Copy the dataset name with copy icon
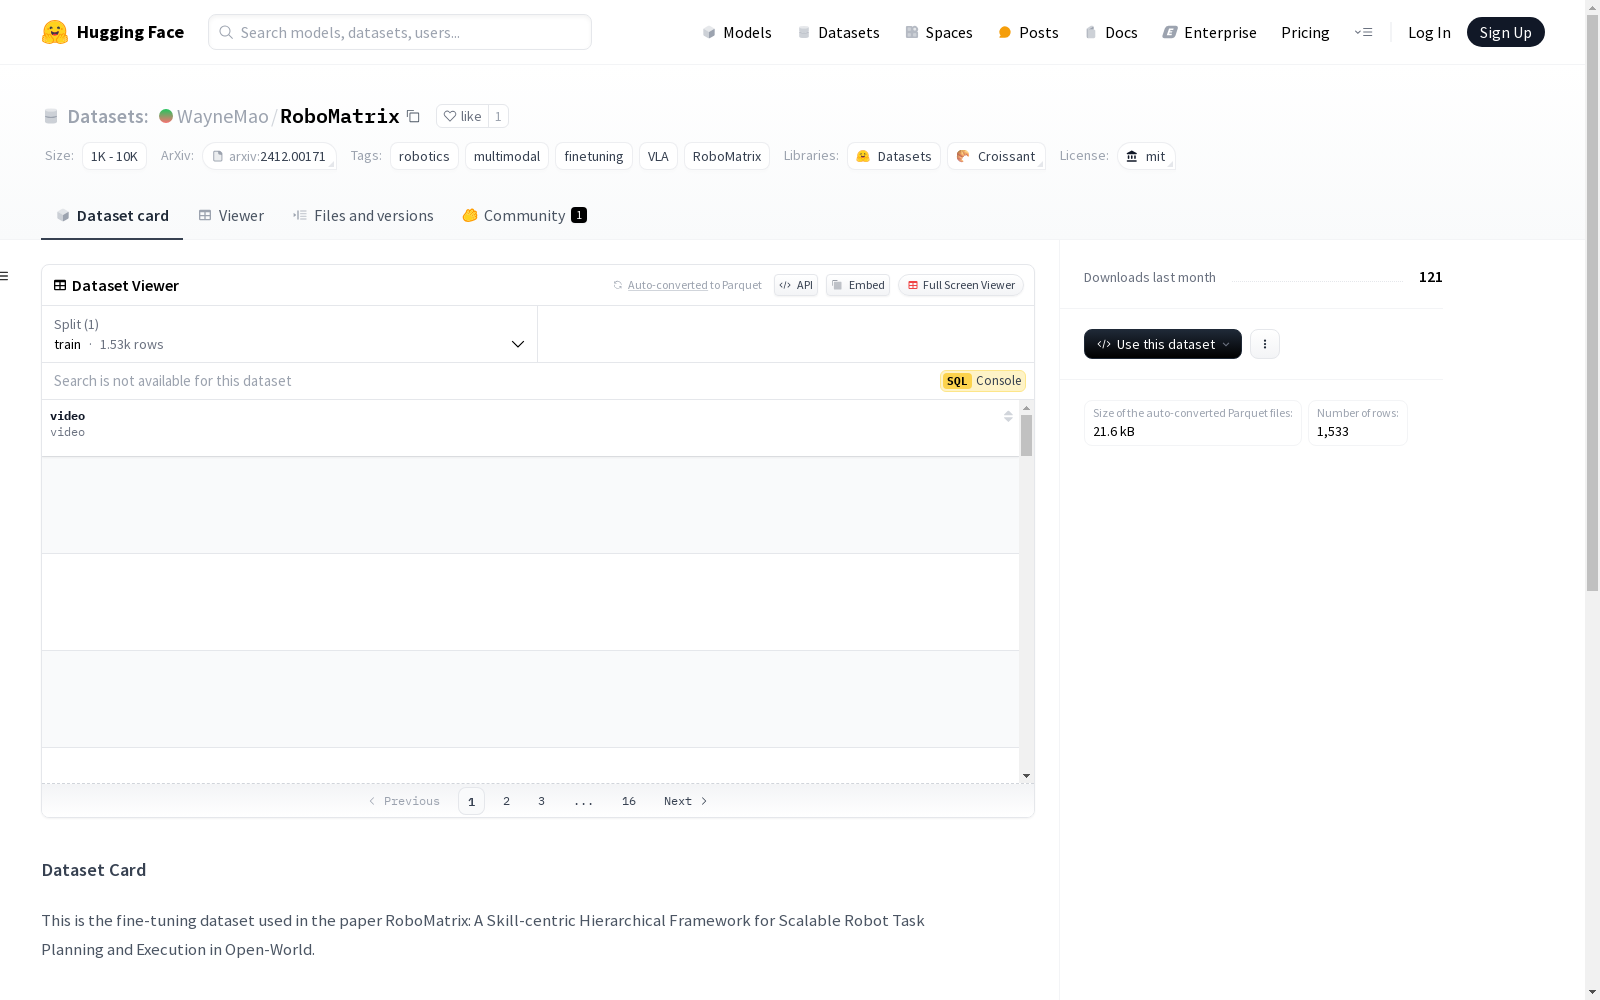Screen dimensions: 1600x1000 [413, 116]
